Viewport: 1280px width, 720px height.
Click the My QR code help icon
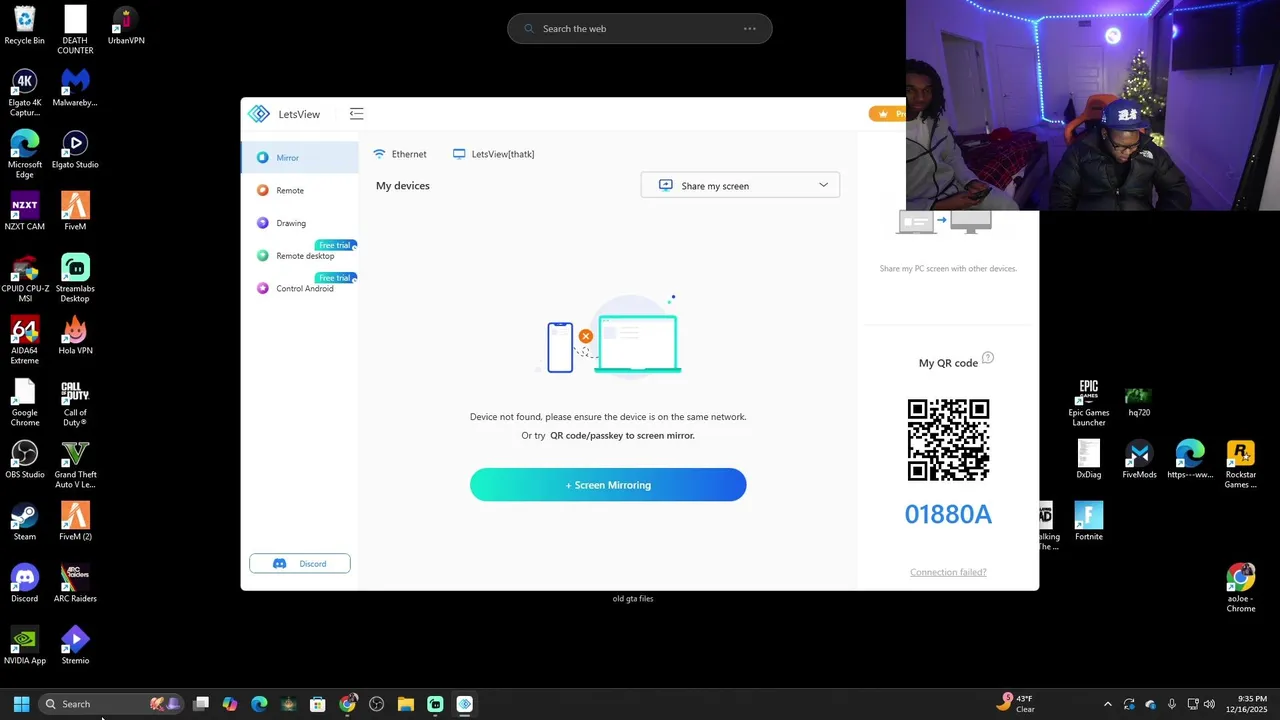coord(988,358)
